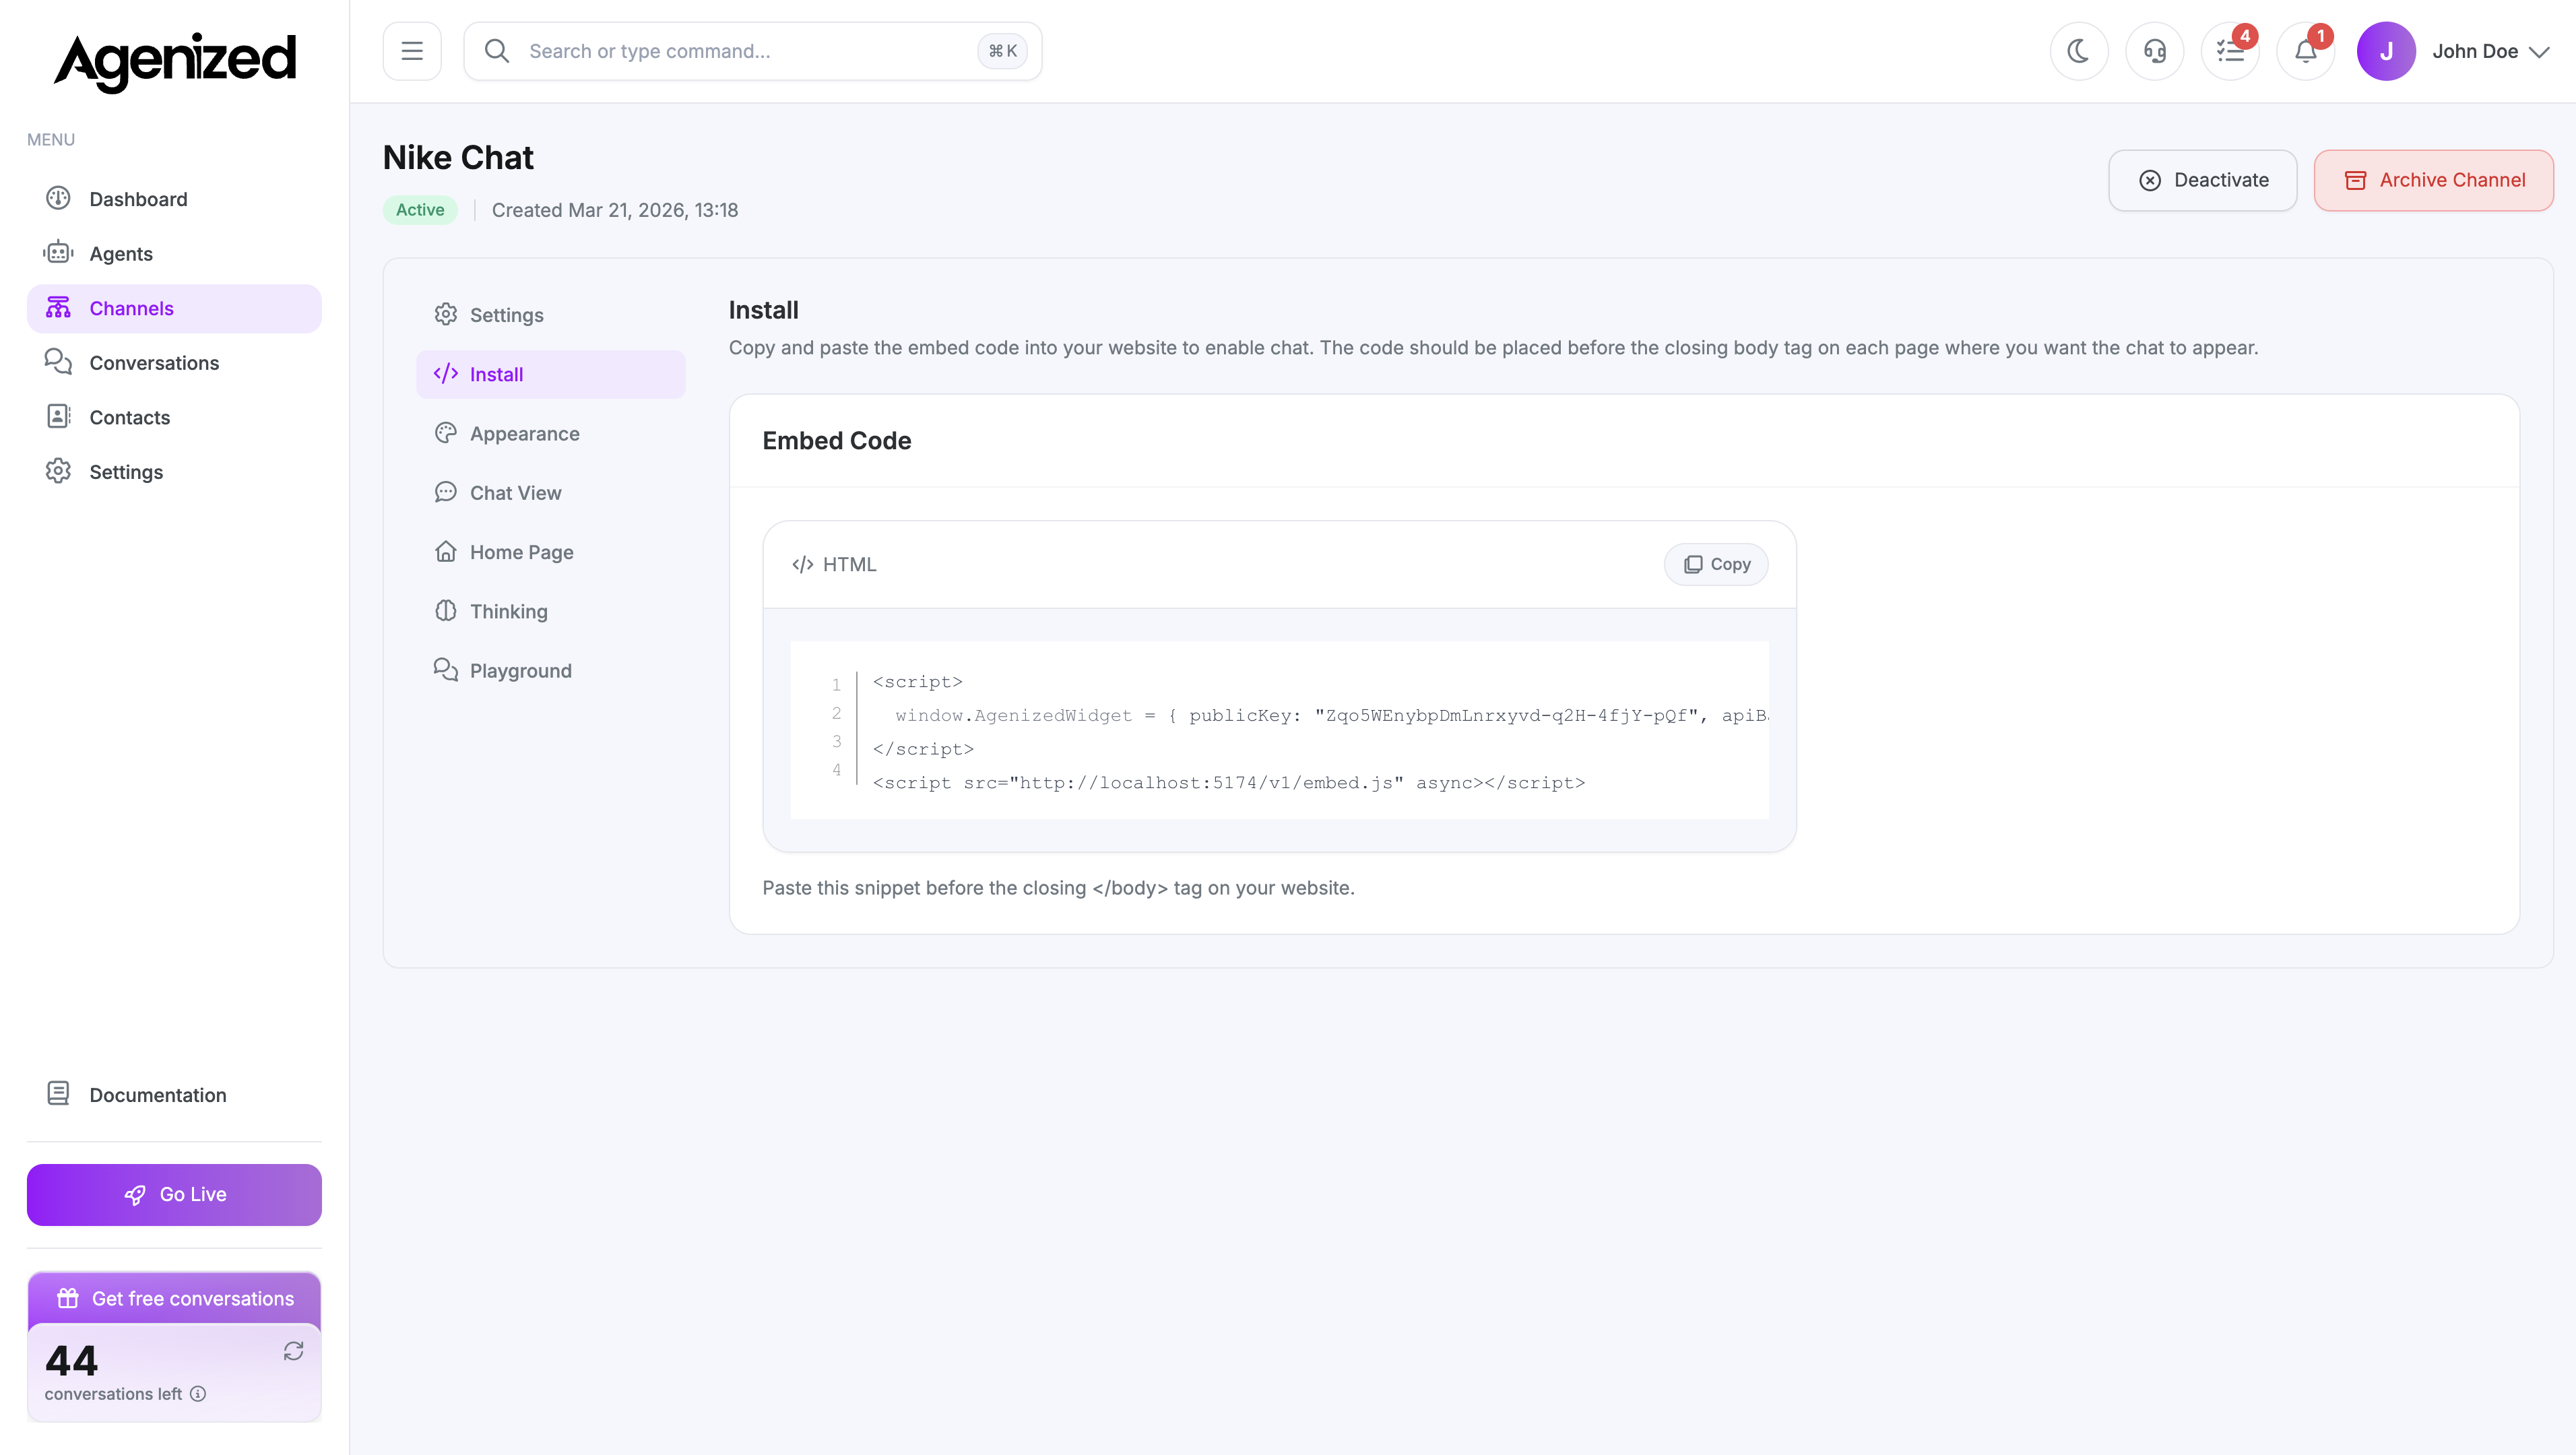Image resolution: width=2576 pixels, height=1455 pixels.
Task: Click the Home Page house icon
Action: (x=446, y=551)
